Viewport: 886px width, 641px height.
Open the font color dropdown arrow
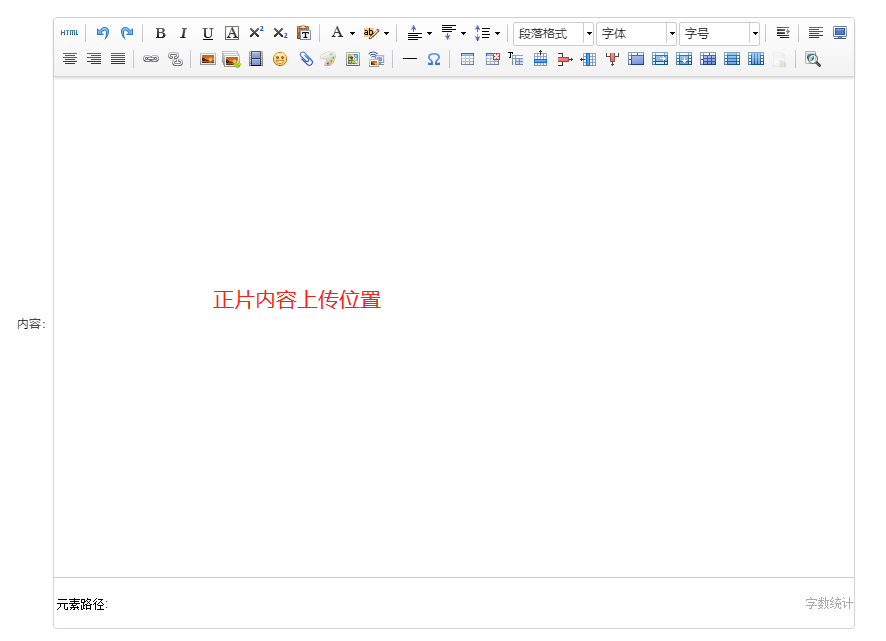tap(352, 33)
